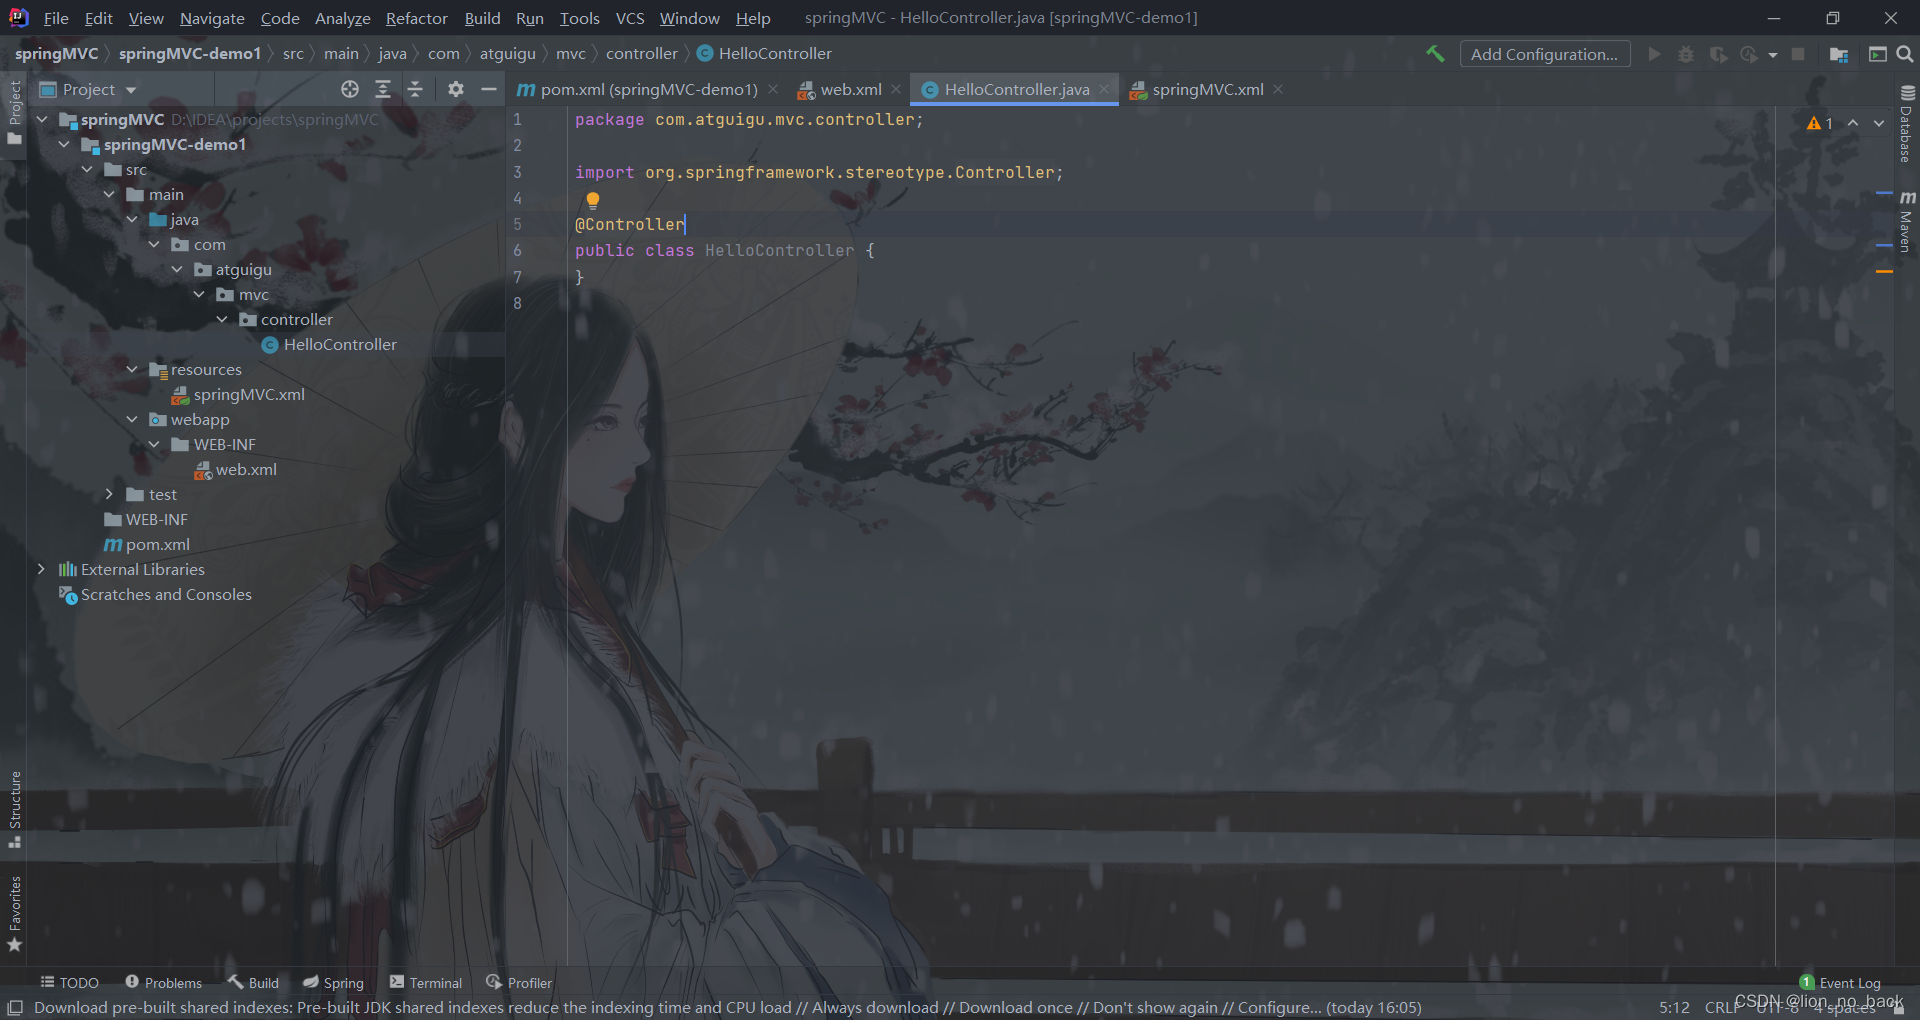Collapse the springMVC-demo1 module node

point(64,144)
